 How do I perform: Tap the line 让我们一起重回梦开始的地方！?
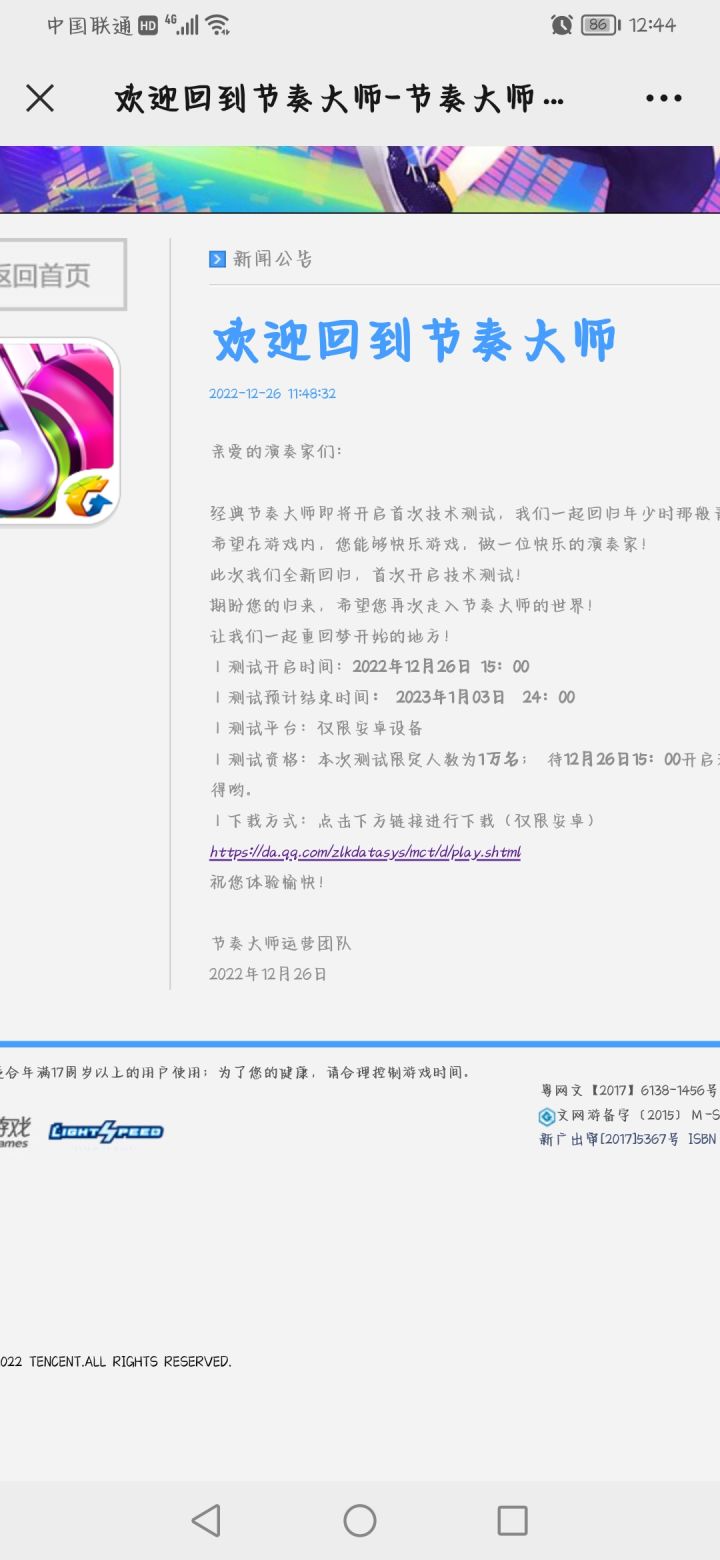330,636
